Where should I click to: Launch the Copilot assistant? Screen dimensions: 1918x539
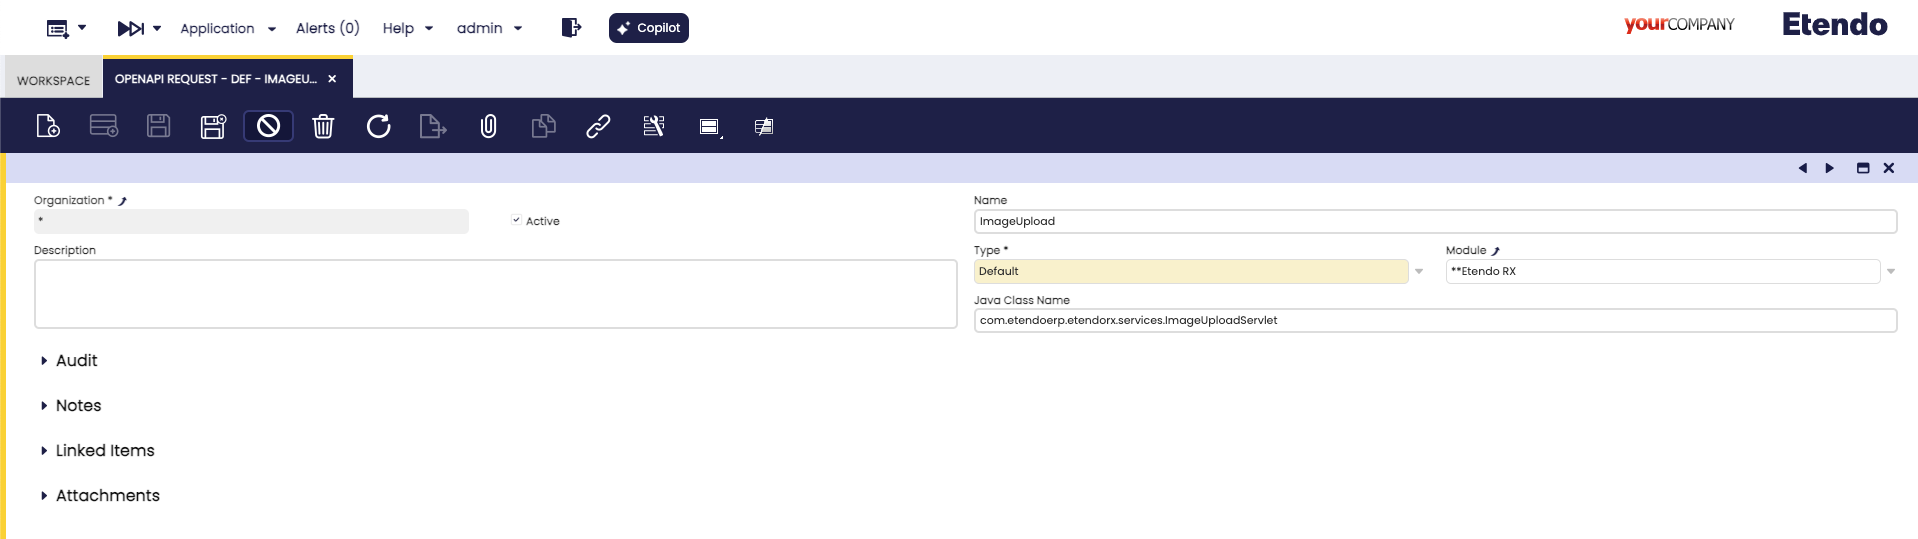pyautogui.click(x=649, y=28)
